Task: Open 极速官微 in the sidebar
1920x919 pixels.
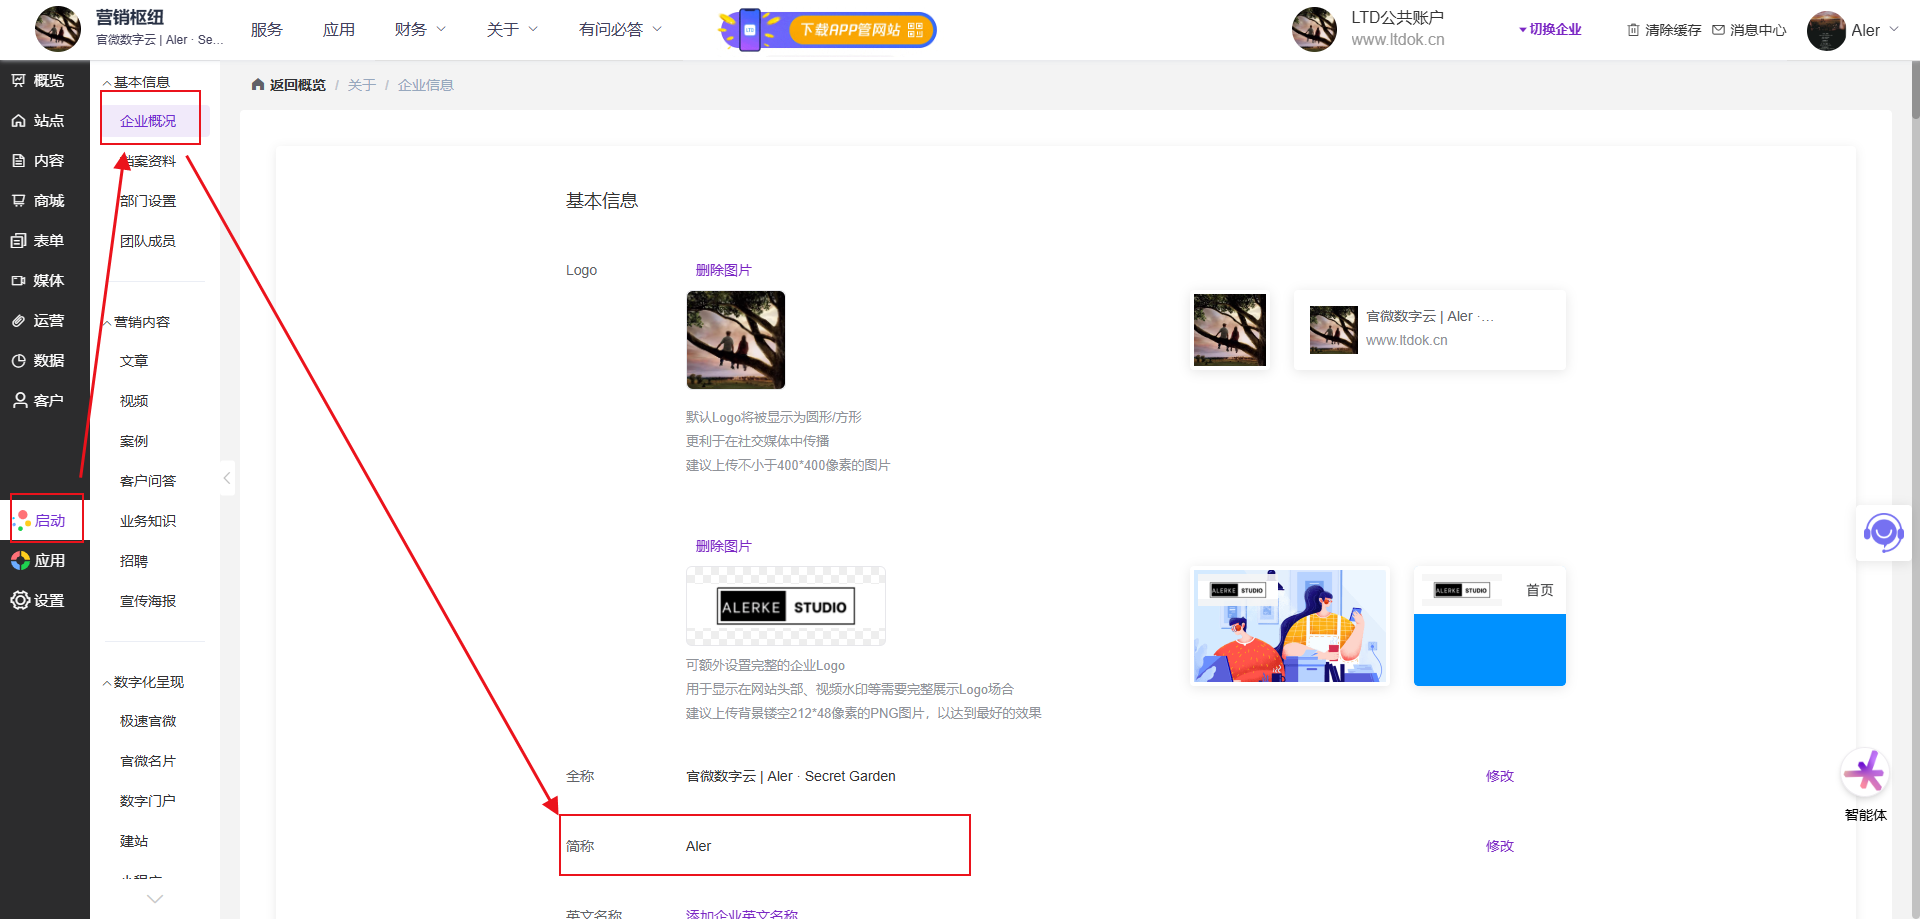Action: click(148, 721)
